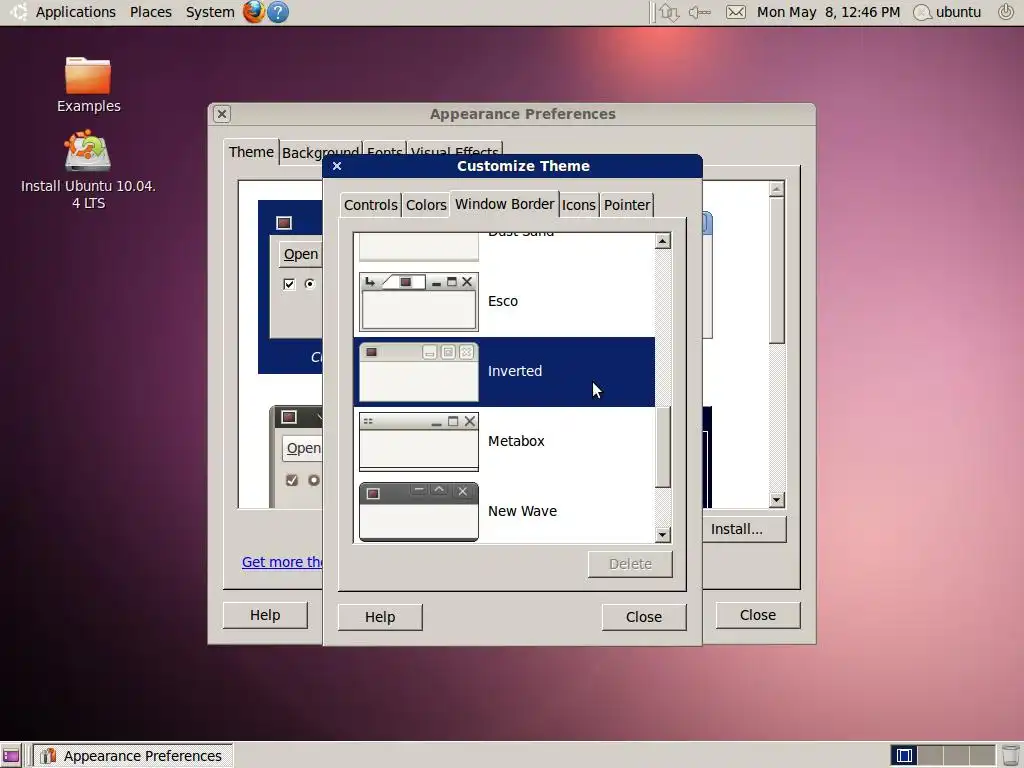Click the theme list scroll down arrow in Appearance Preferences
Screen dimensions: 1024x768
point(776,500)
